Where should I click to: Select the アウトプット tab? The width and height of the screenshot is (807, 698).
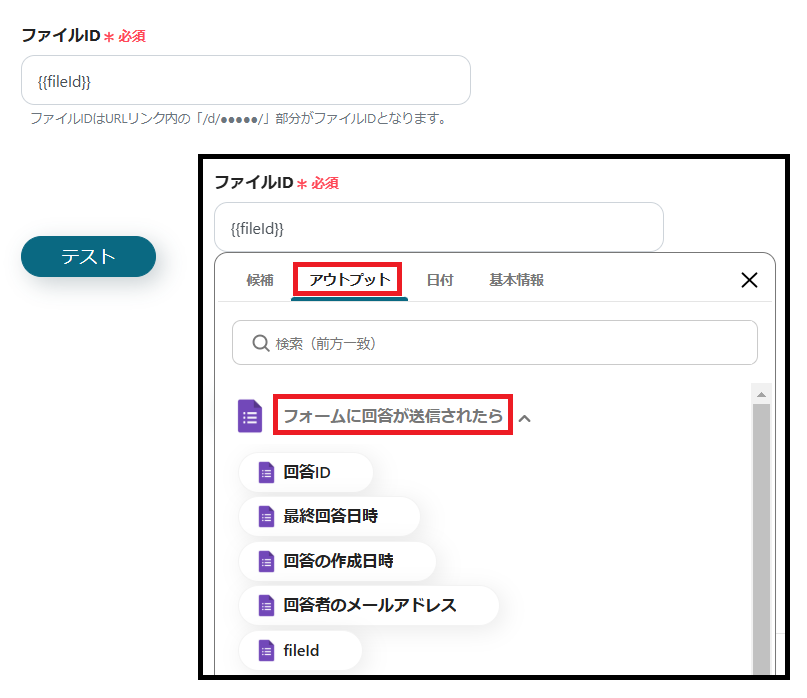coord(349,280)
